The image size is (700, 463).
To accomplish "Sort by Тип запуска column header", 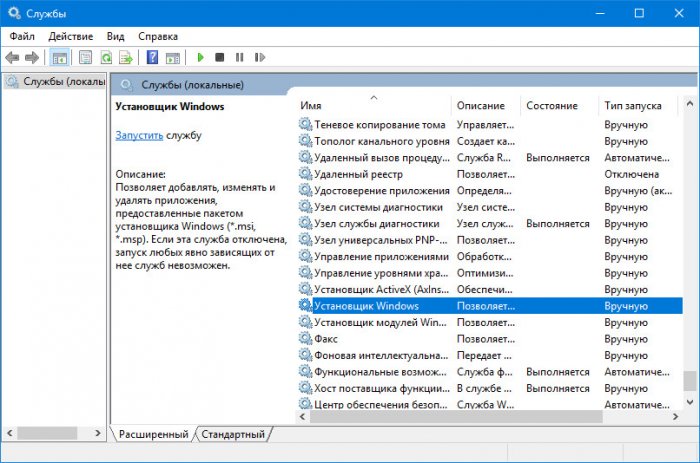I will point(638,105).
